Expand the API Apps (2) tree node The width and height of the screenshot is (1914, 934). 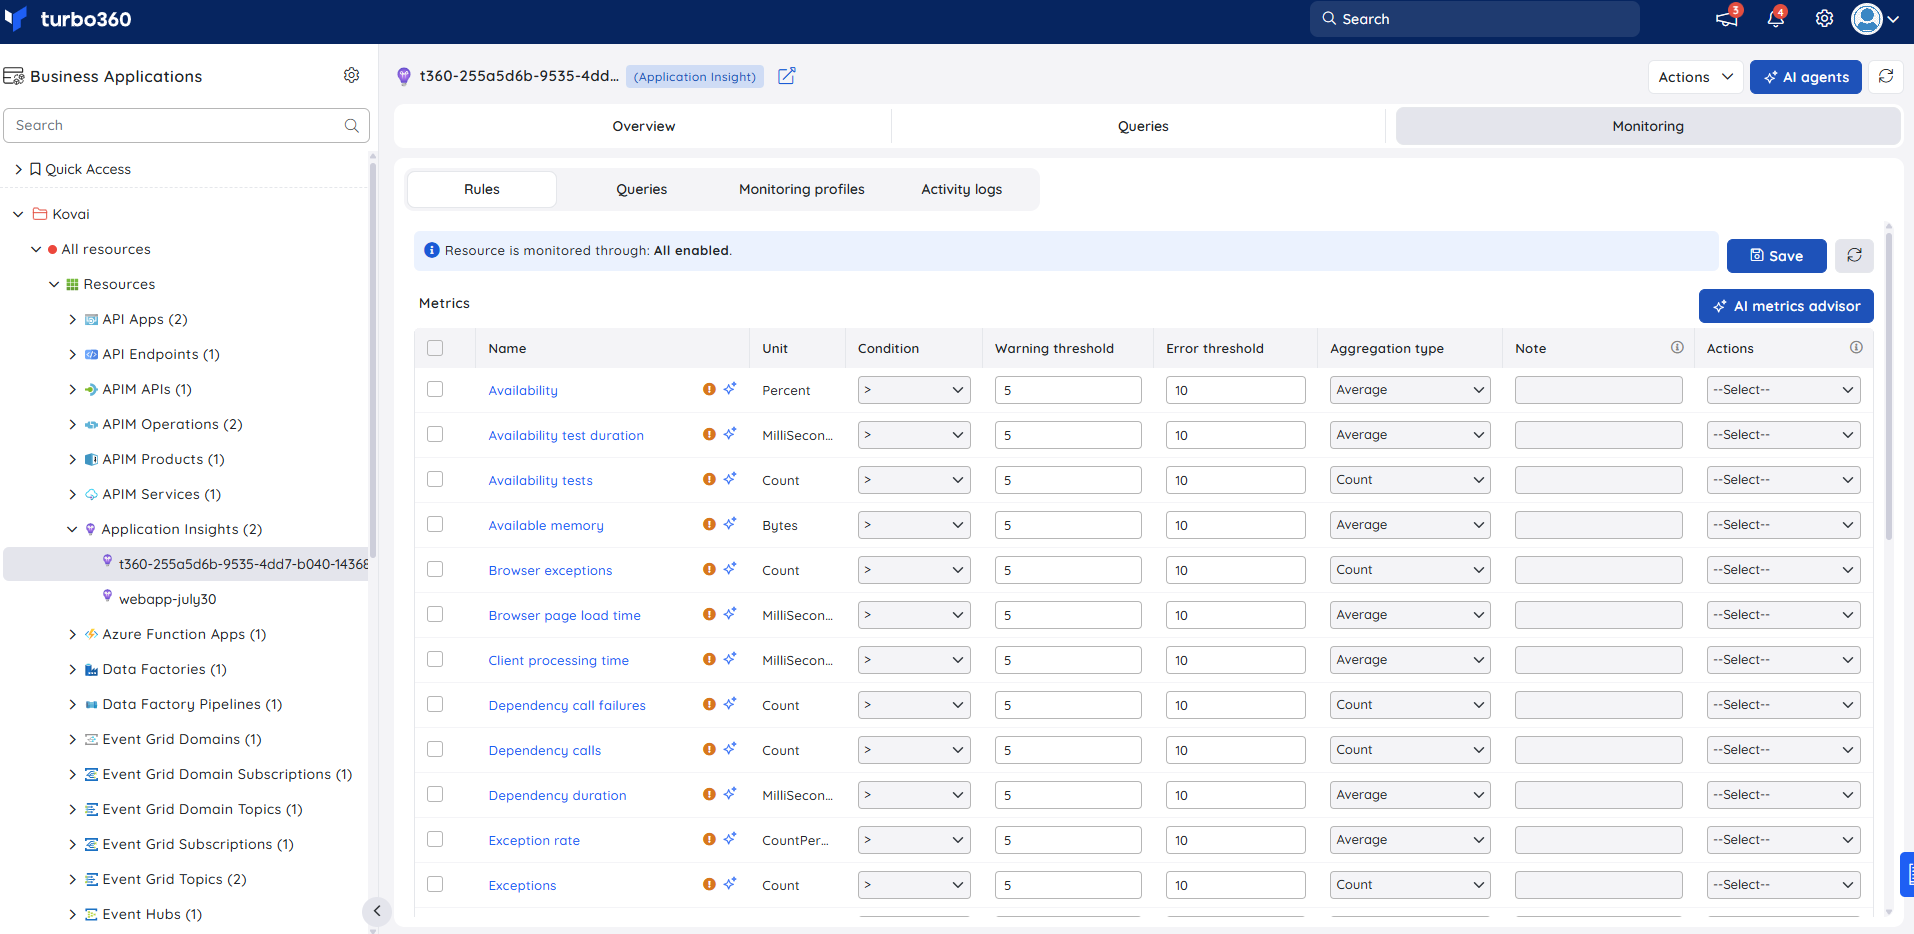point(72,319)
